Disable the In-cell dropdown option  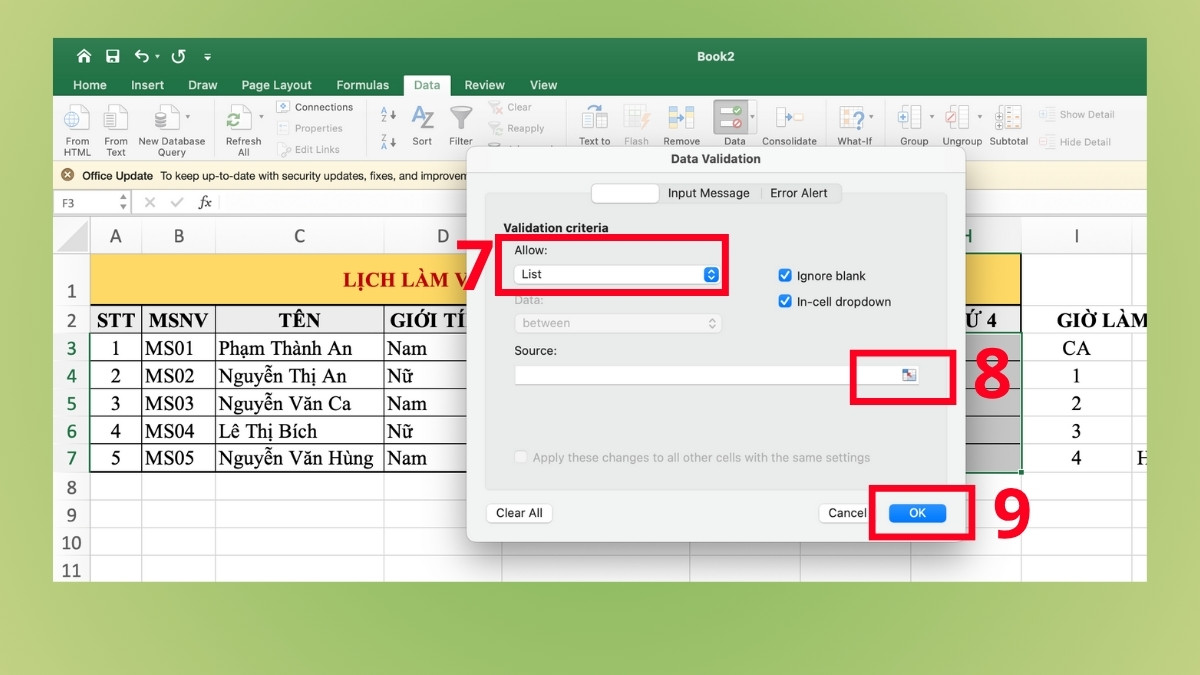[786, 301]
